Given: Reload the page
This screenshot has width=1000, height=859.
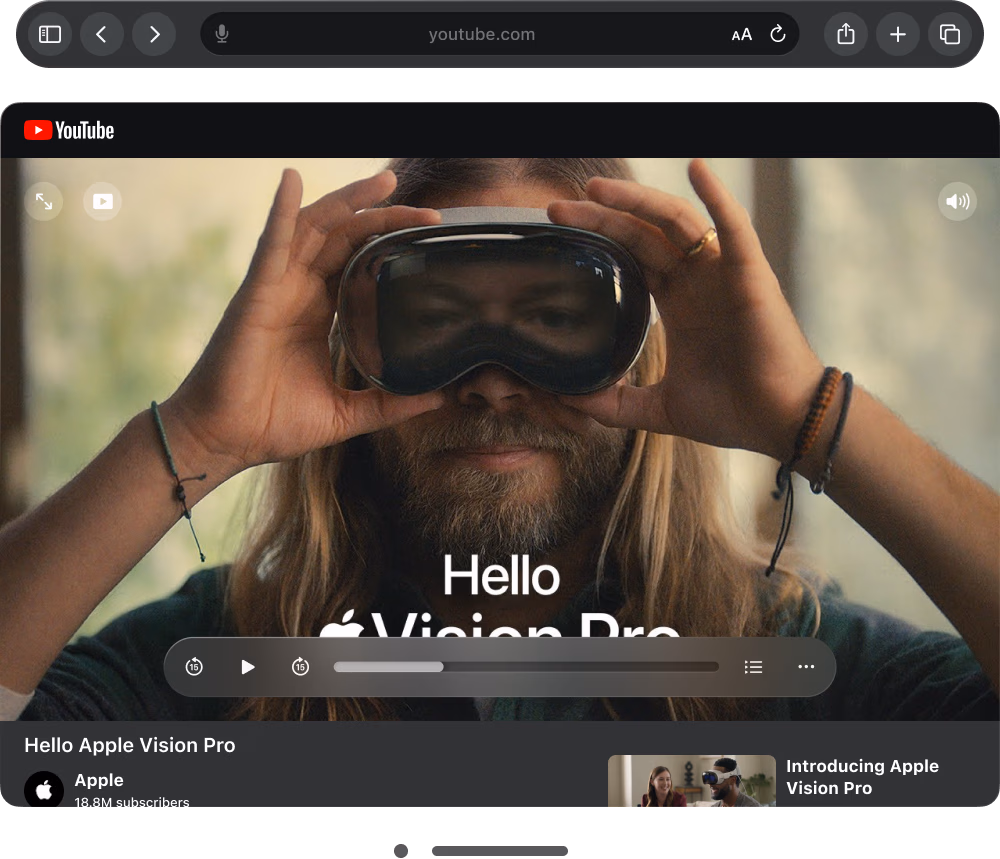Looking at the screenshot, I should (x=777, y=34).
